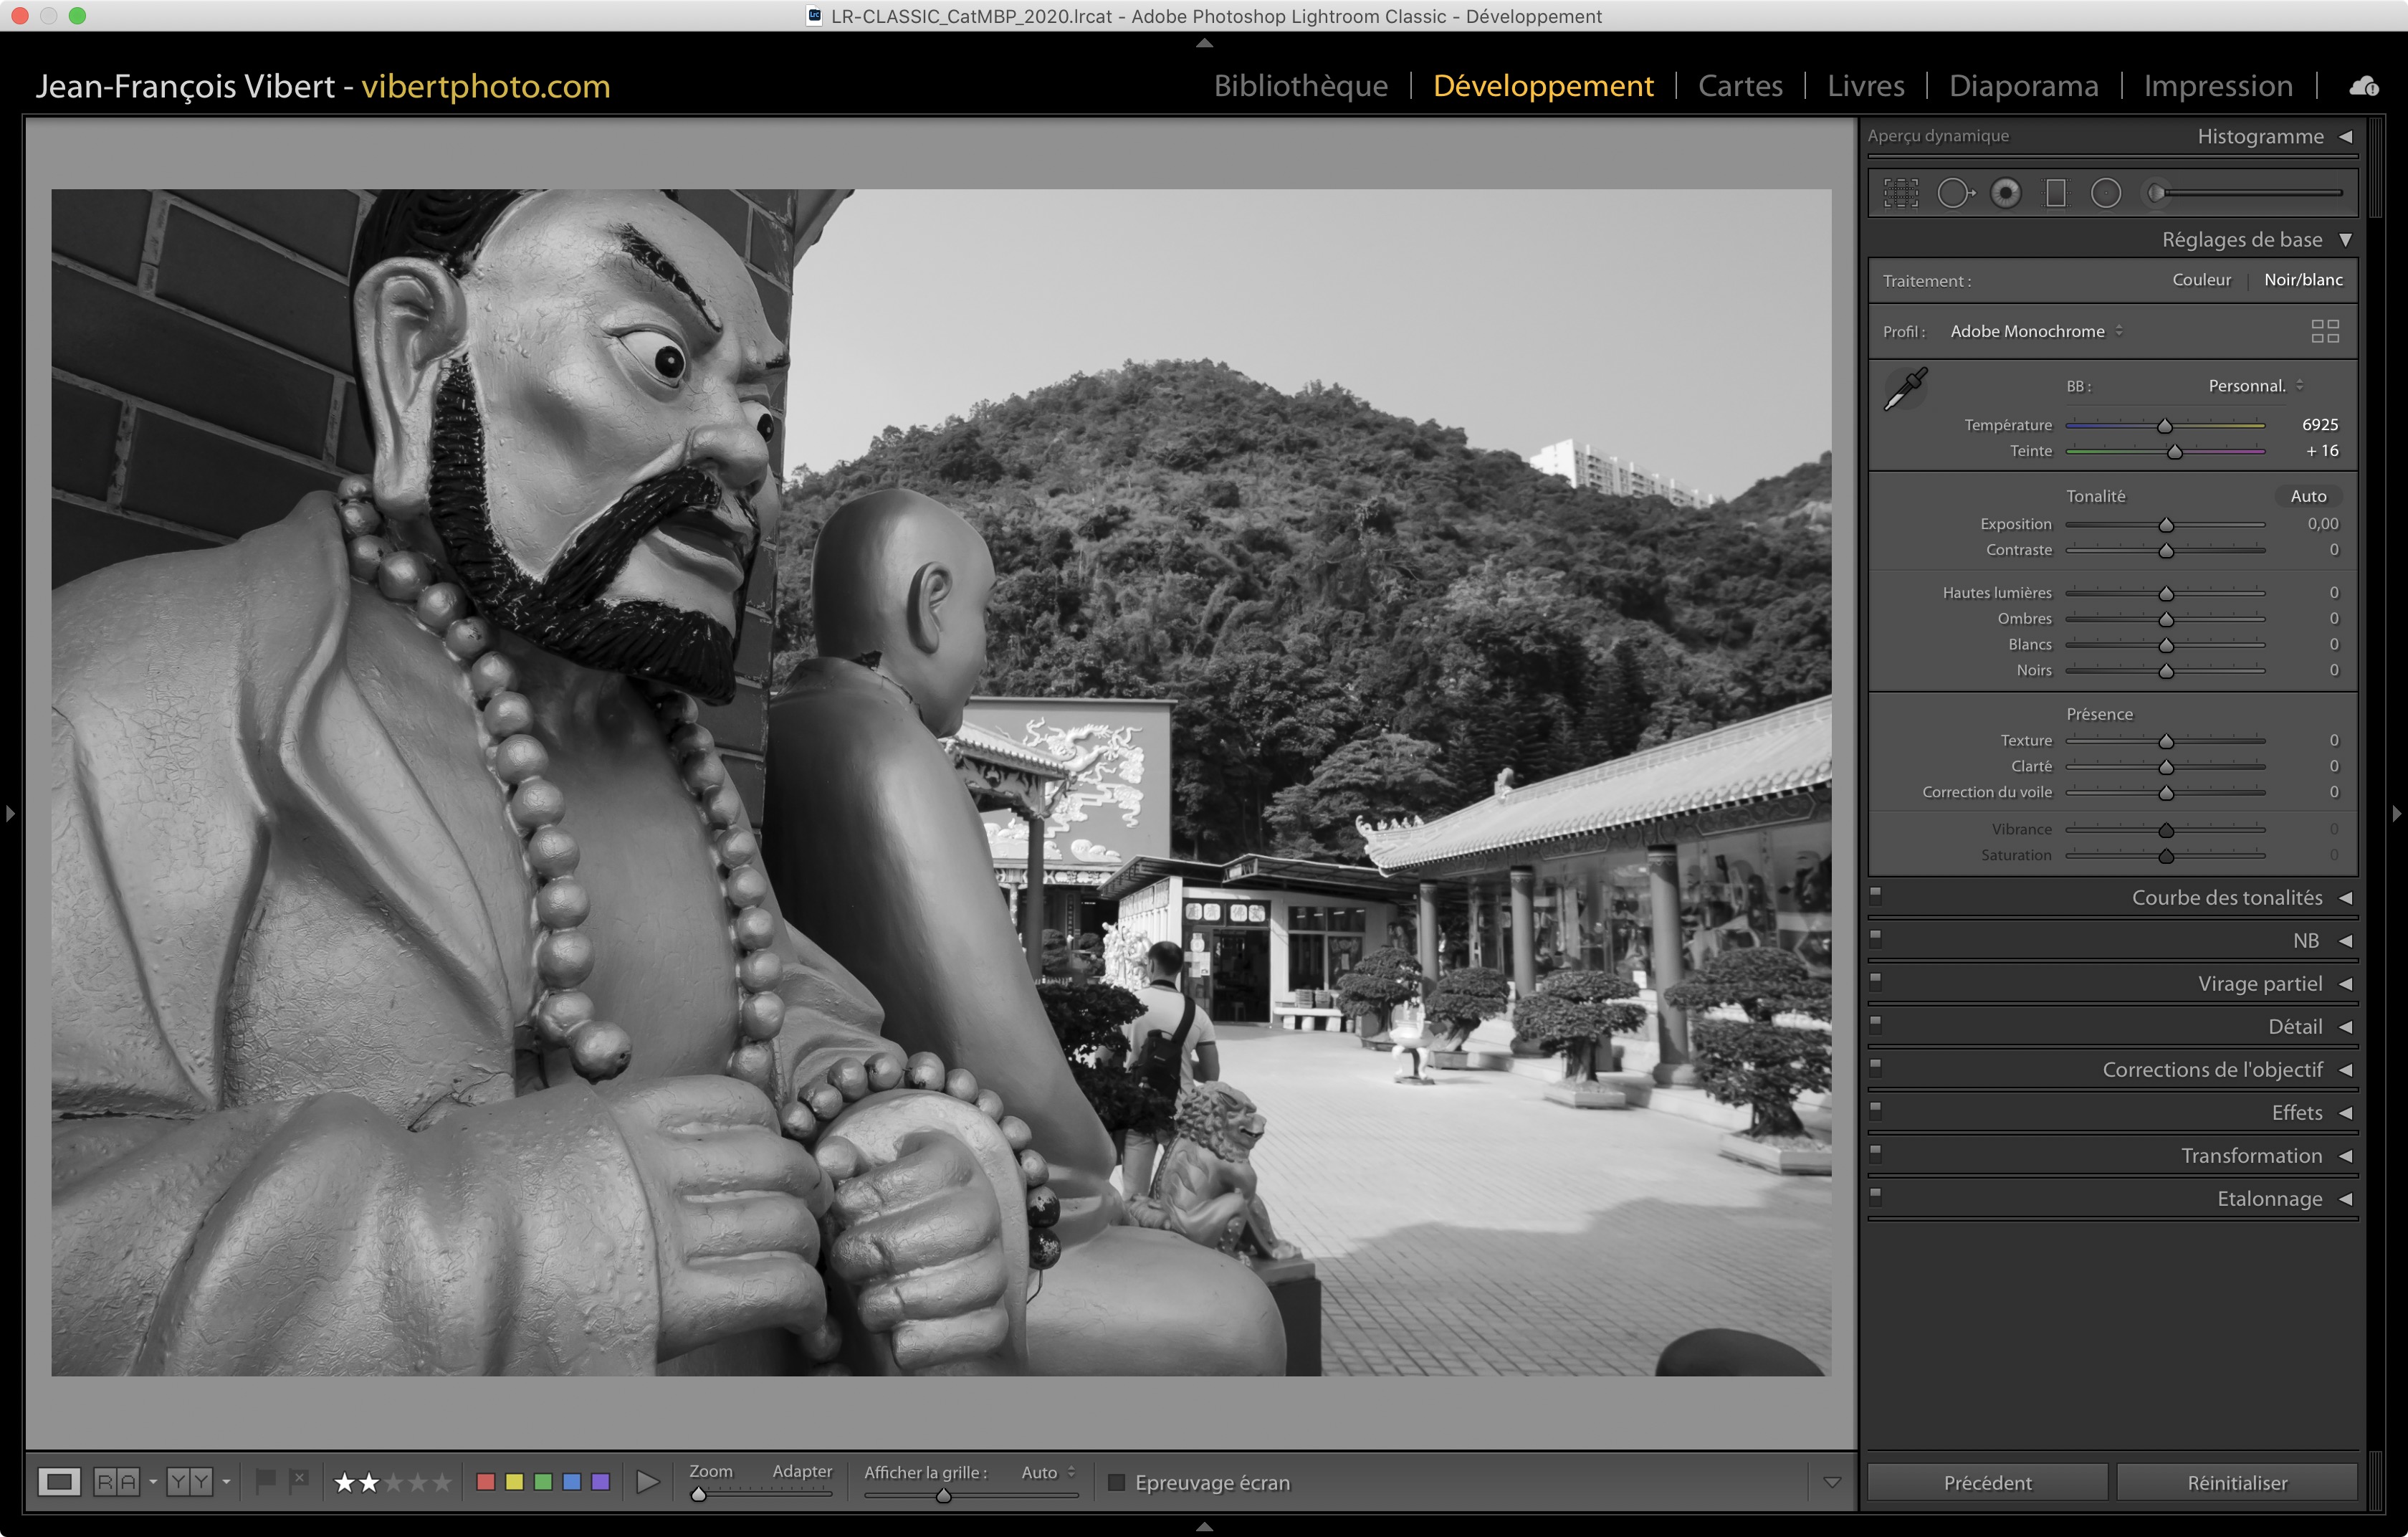Enable Epreuvage écran checkbox
Image resolution: width=2408 pixels, height=1537 pixels.
click(x=1117, y=1482)
